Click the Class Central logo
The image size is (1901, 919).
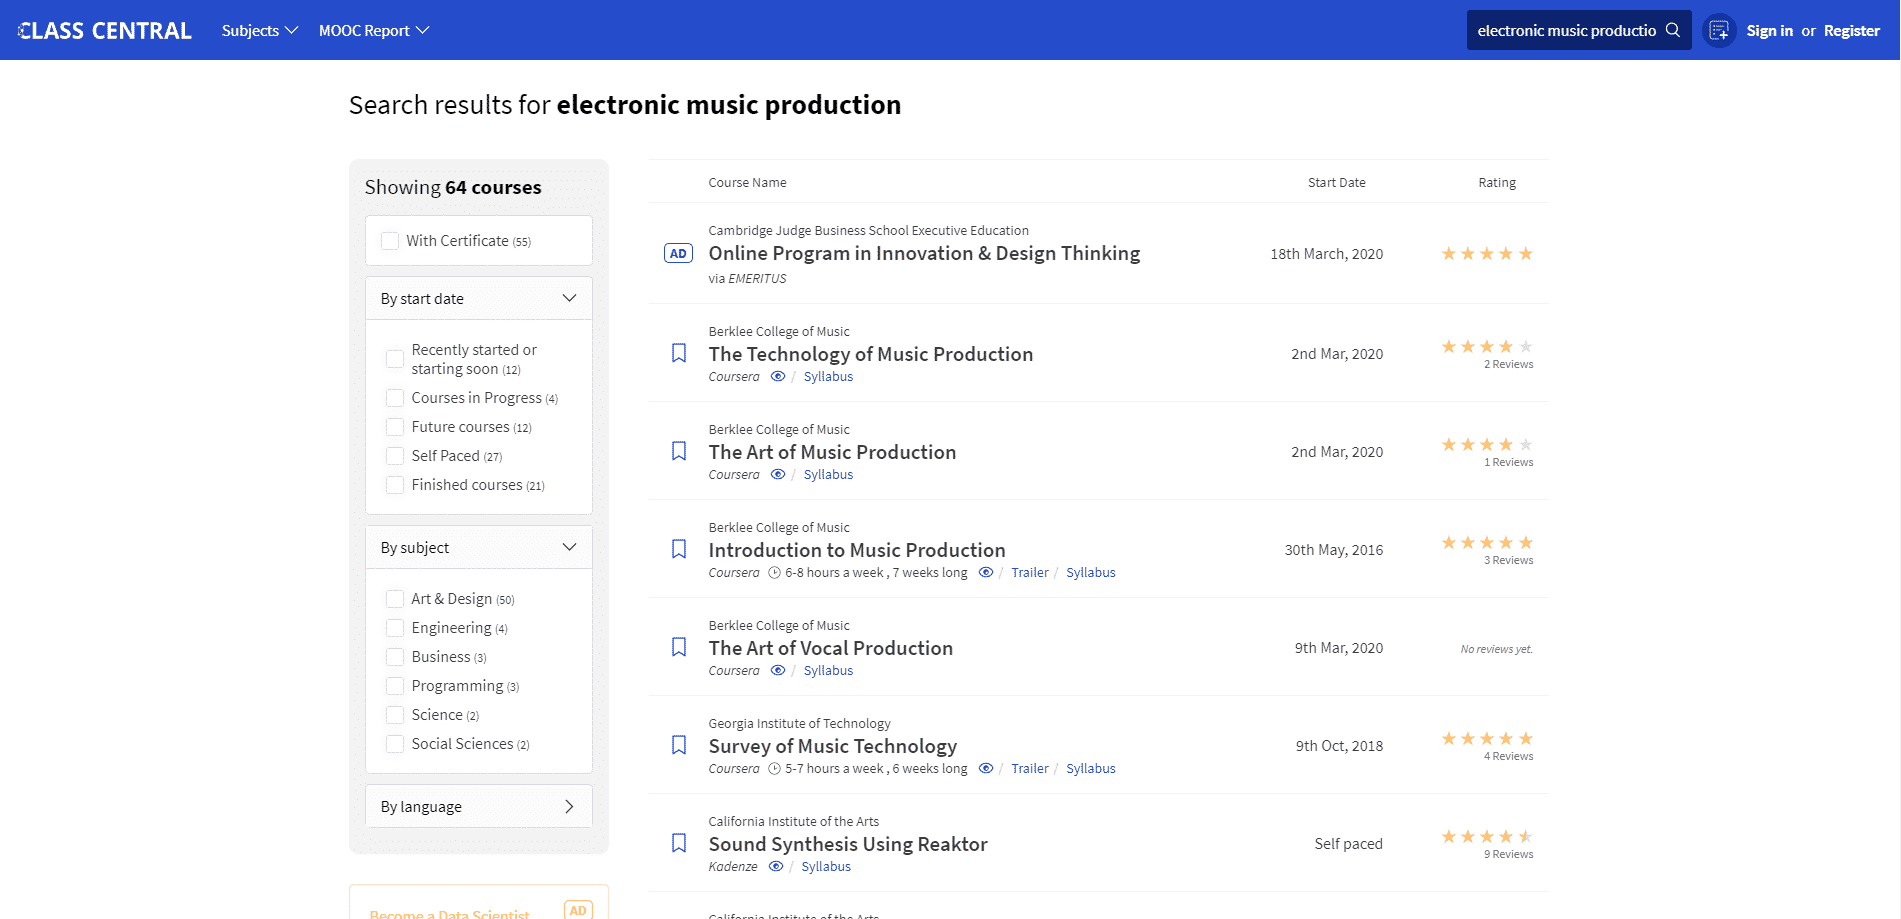pyautogui.click(x=105, y=31)
